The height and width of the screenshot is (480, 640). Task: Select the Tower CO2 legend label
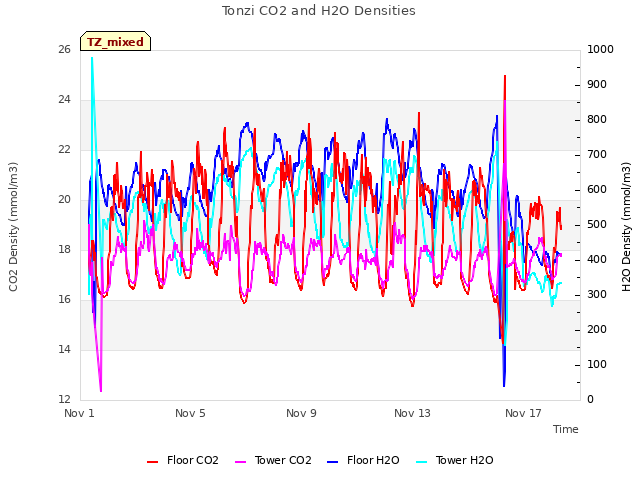coord(283,460)
